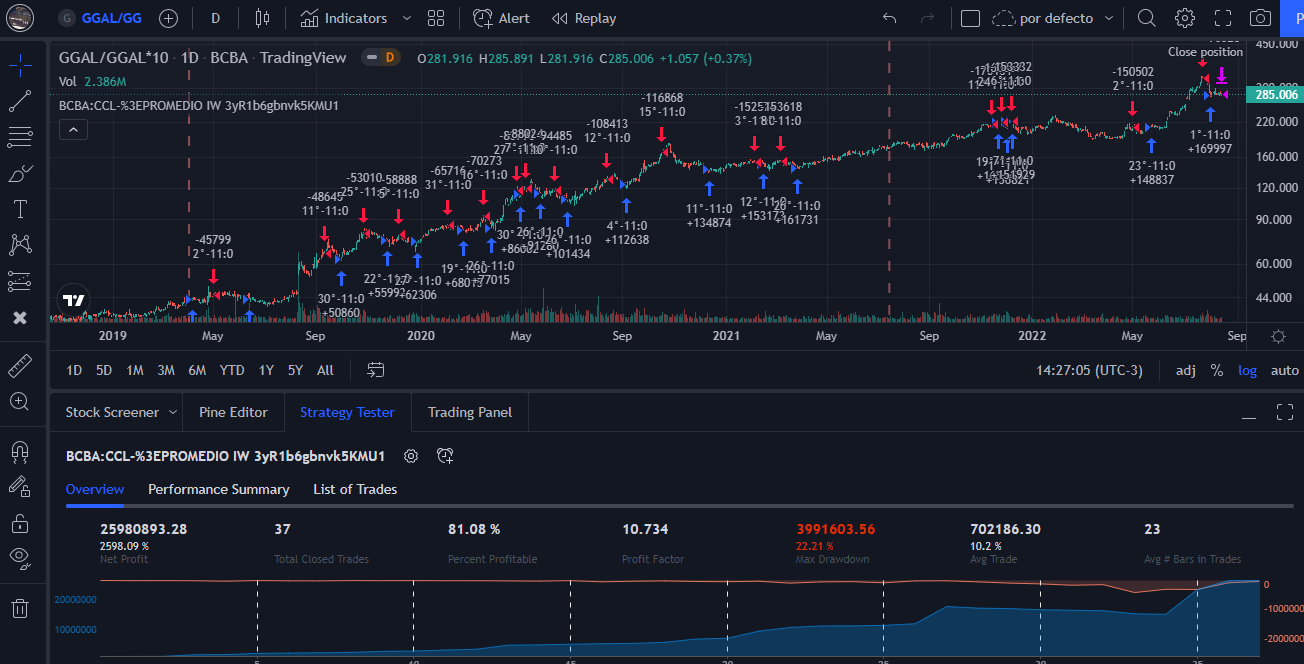
Task: Collapse the indicator legend with chevron button
Action: pos(71,128)
